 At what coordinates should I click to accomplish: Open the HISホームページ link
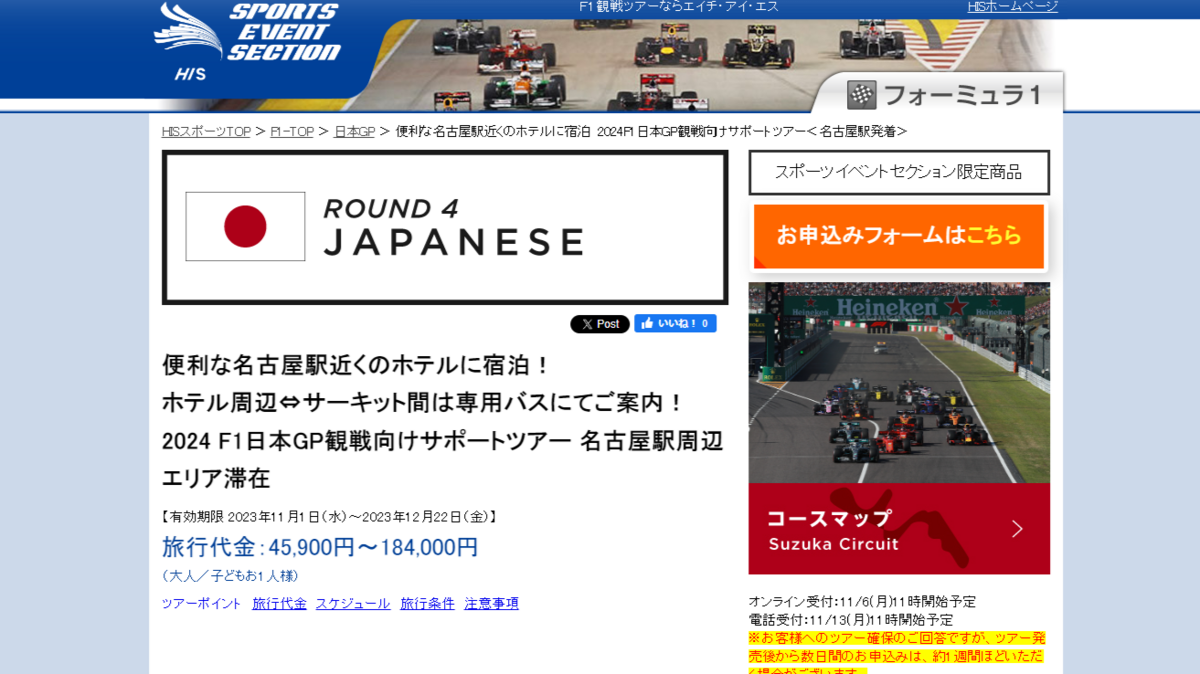click(x=1012, y=7)
